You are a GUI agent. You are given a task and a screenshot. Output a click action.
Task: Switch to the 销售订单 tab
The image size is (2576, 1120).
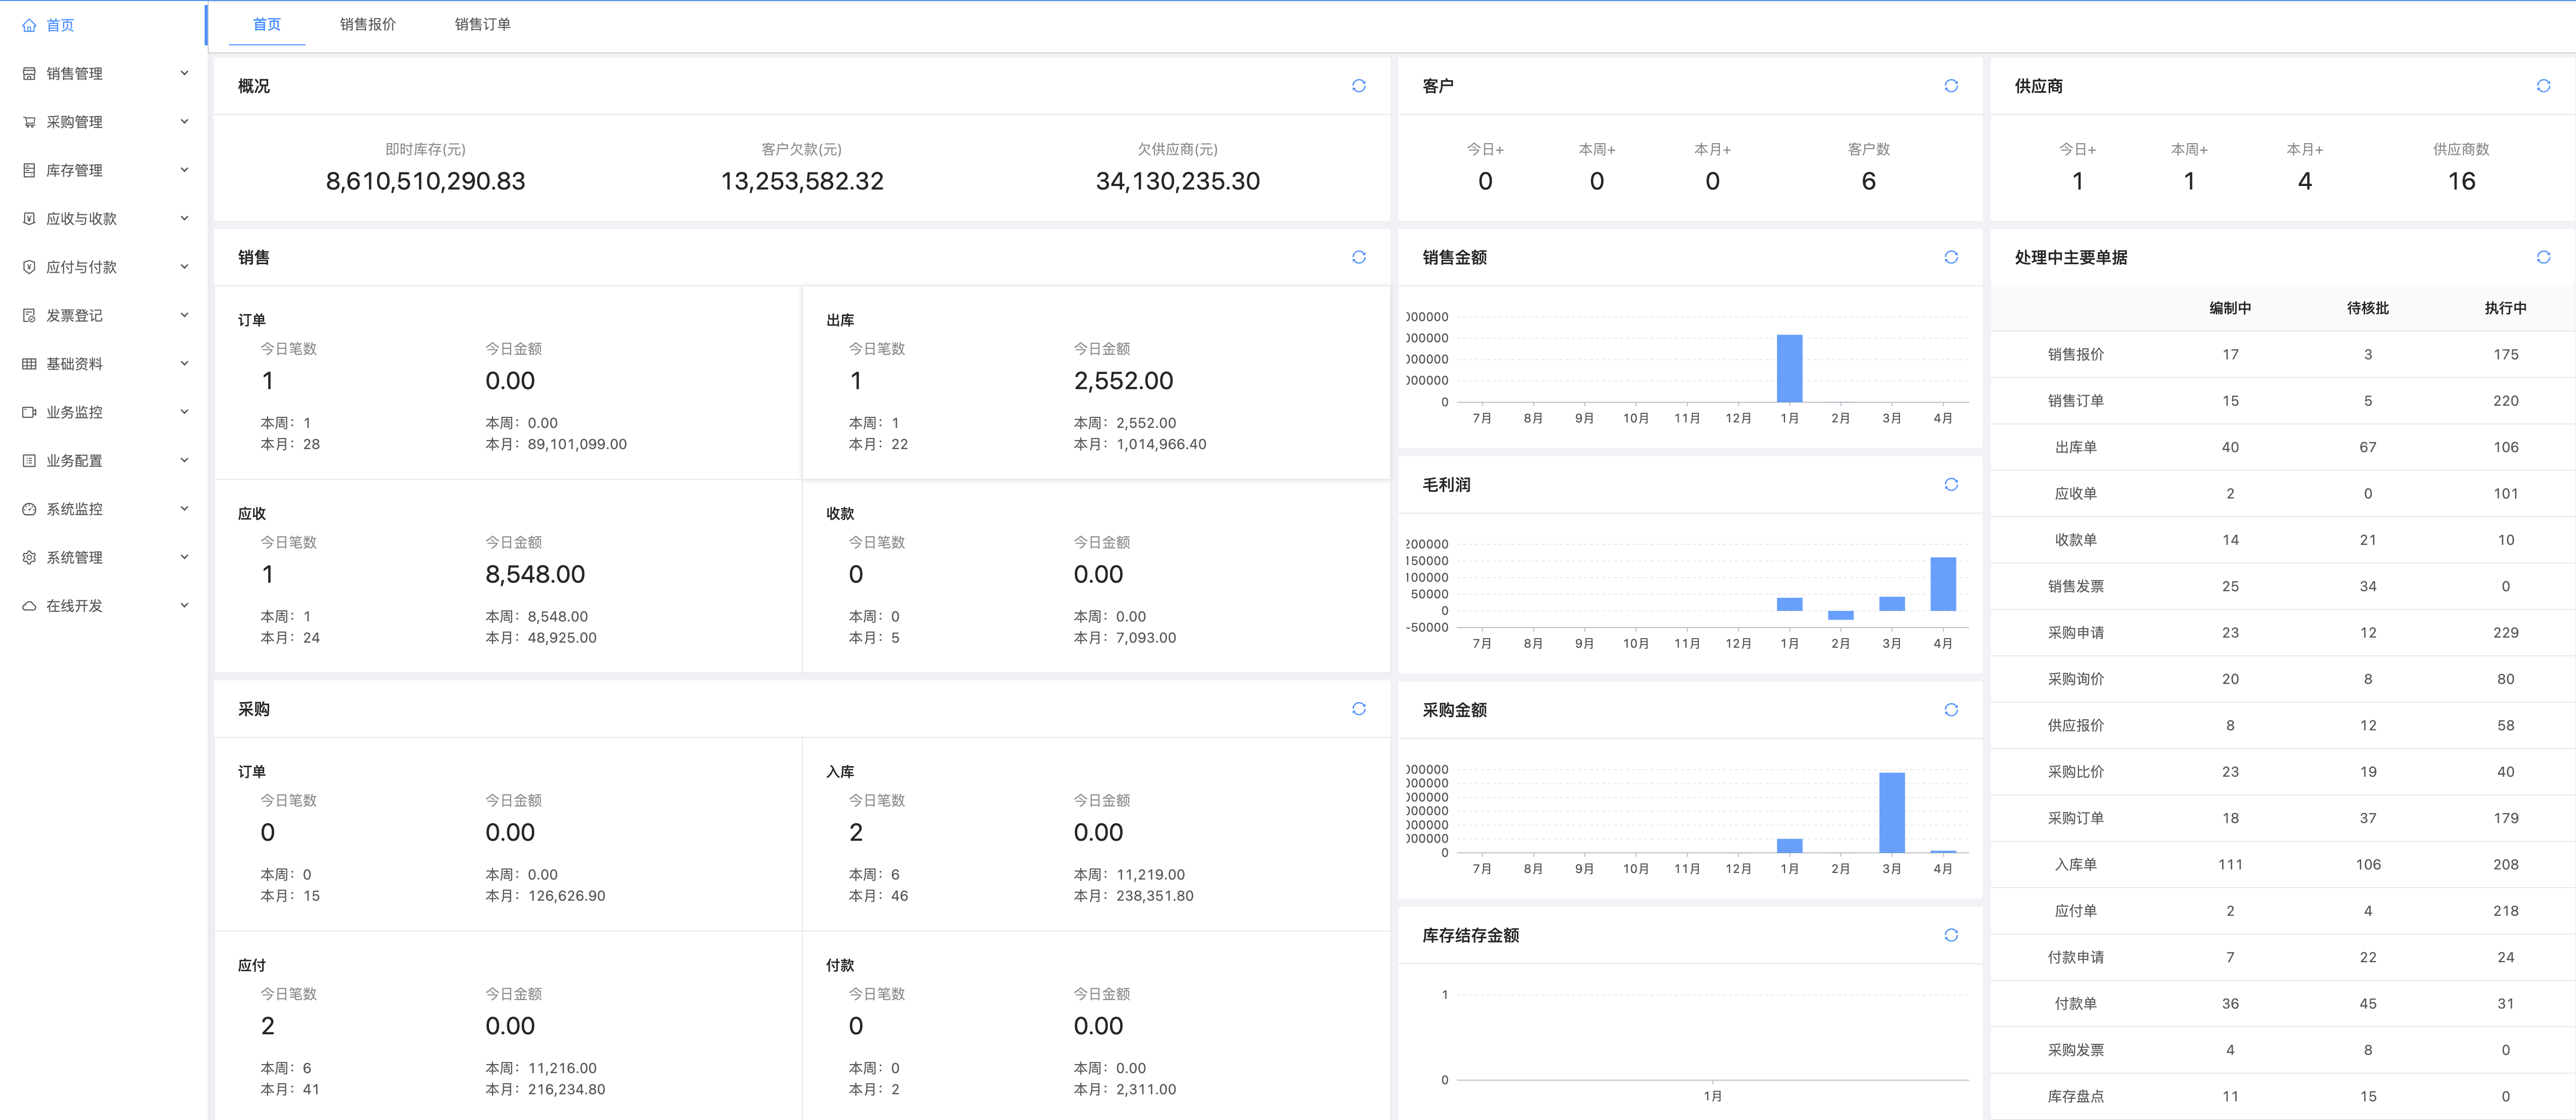pos(483,24)
